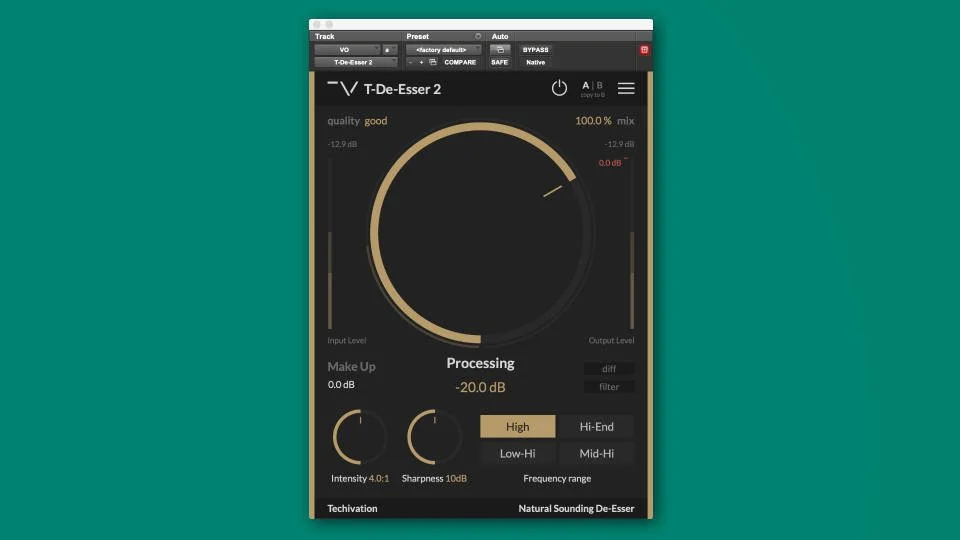
Task: Select the previous preset with minus button
Action: tap(410, 62)
